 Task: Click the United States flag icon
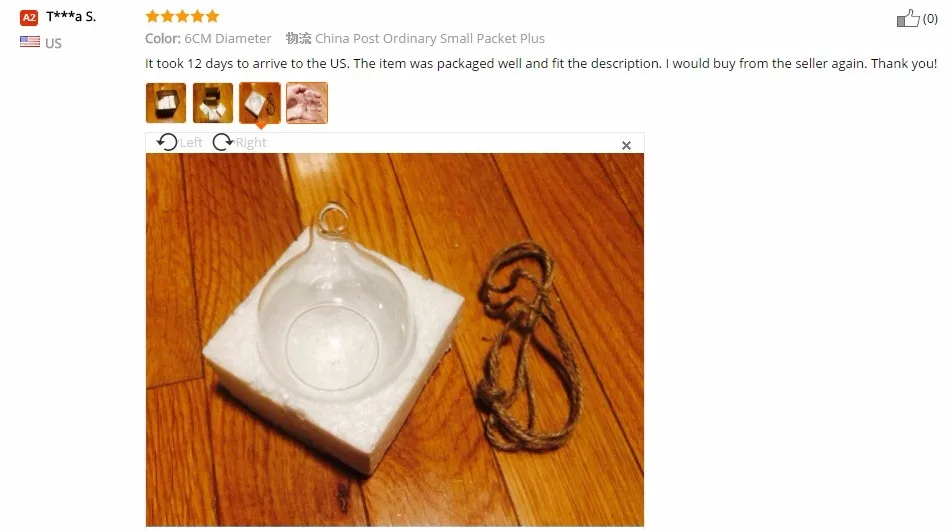tap(30, 42)
